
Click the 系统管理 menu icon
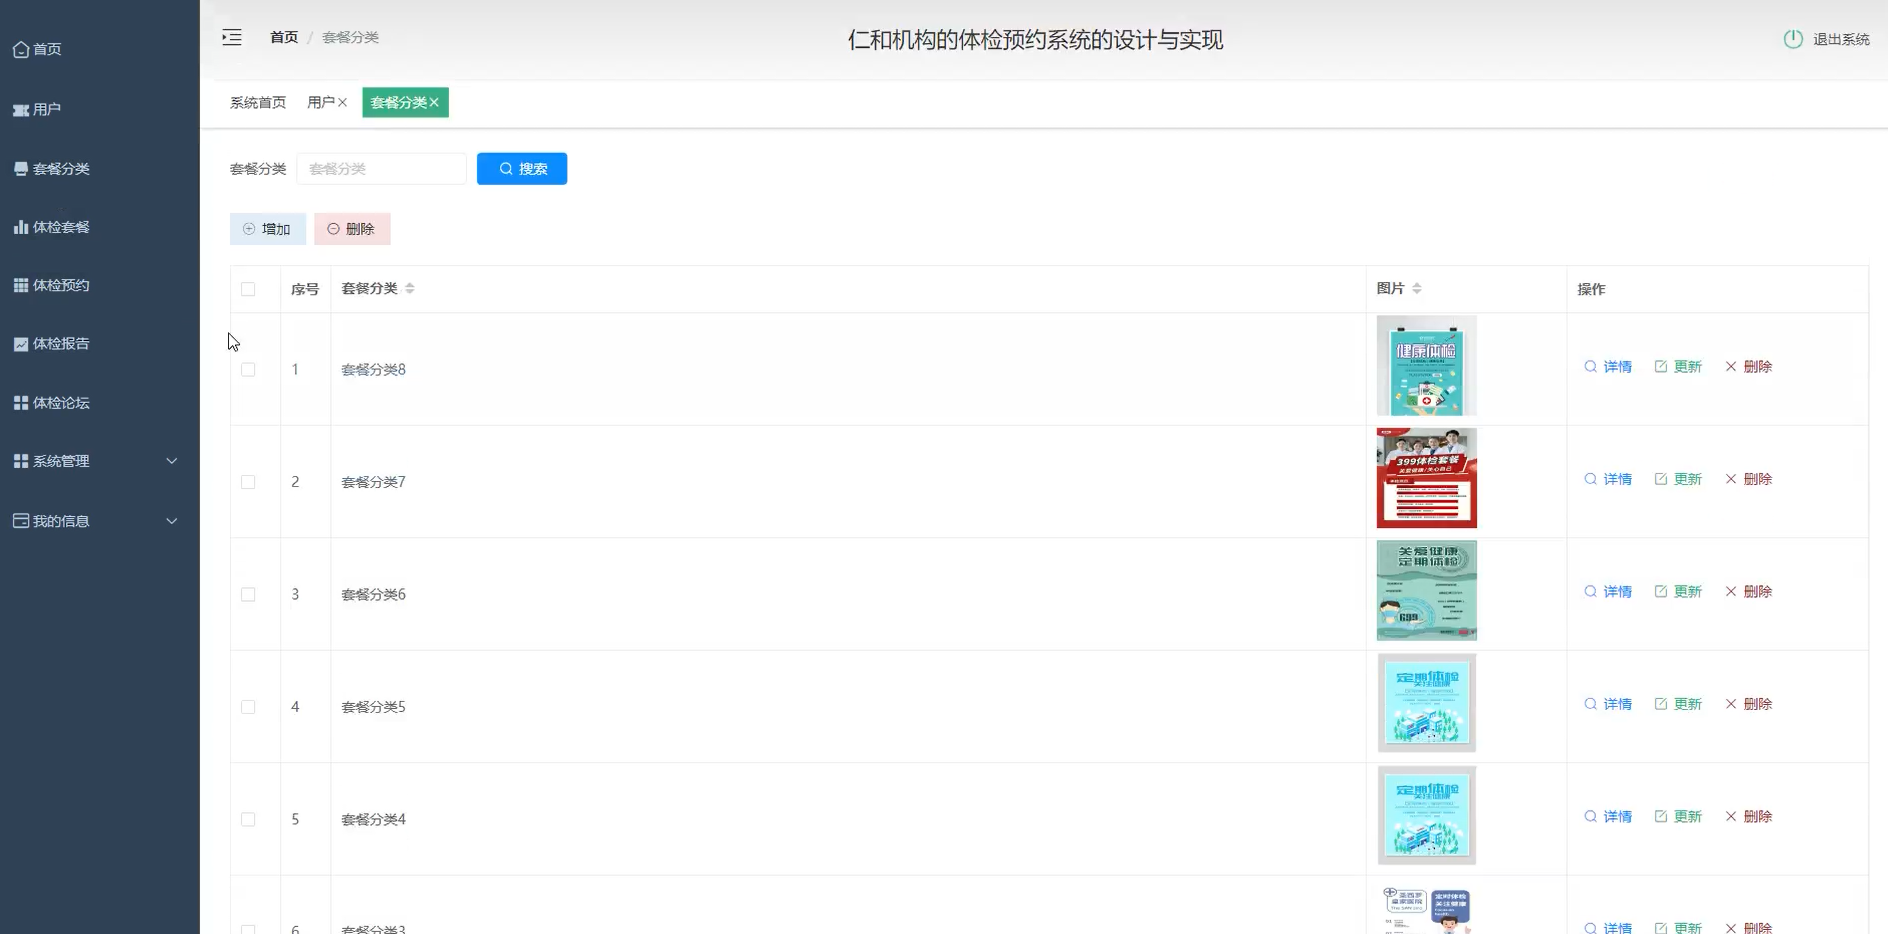[x=21, y=461]
